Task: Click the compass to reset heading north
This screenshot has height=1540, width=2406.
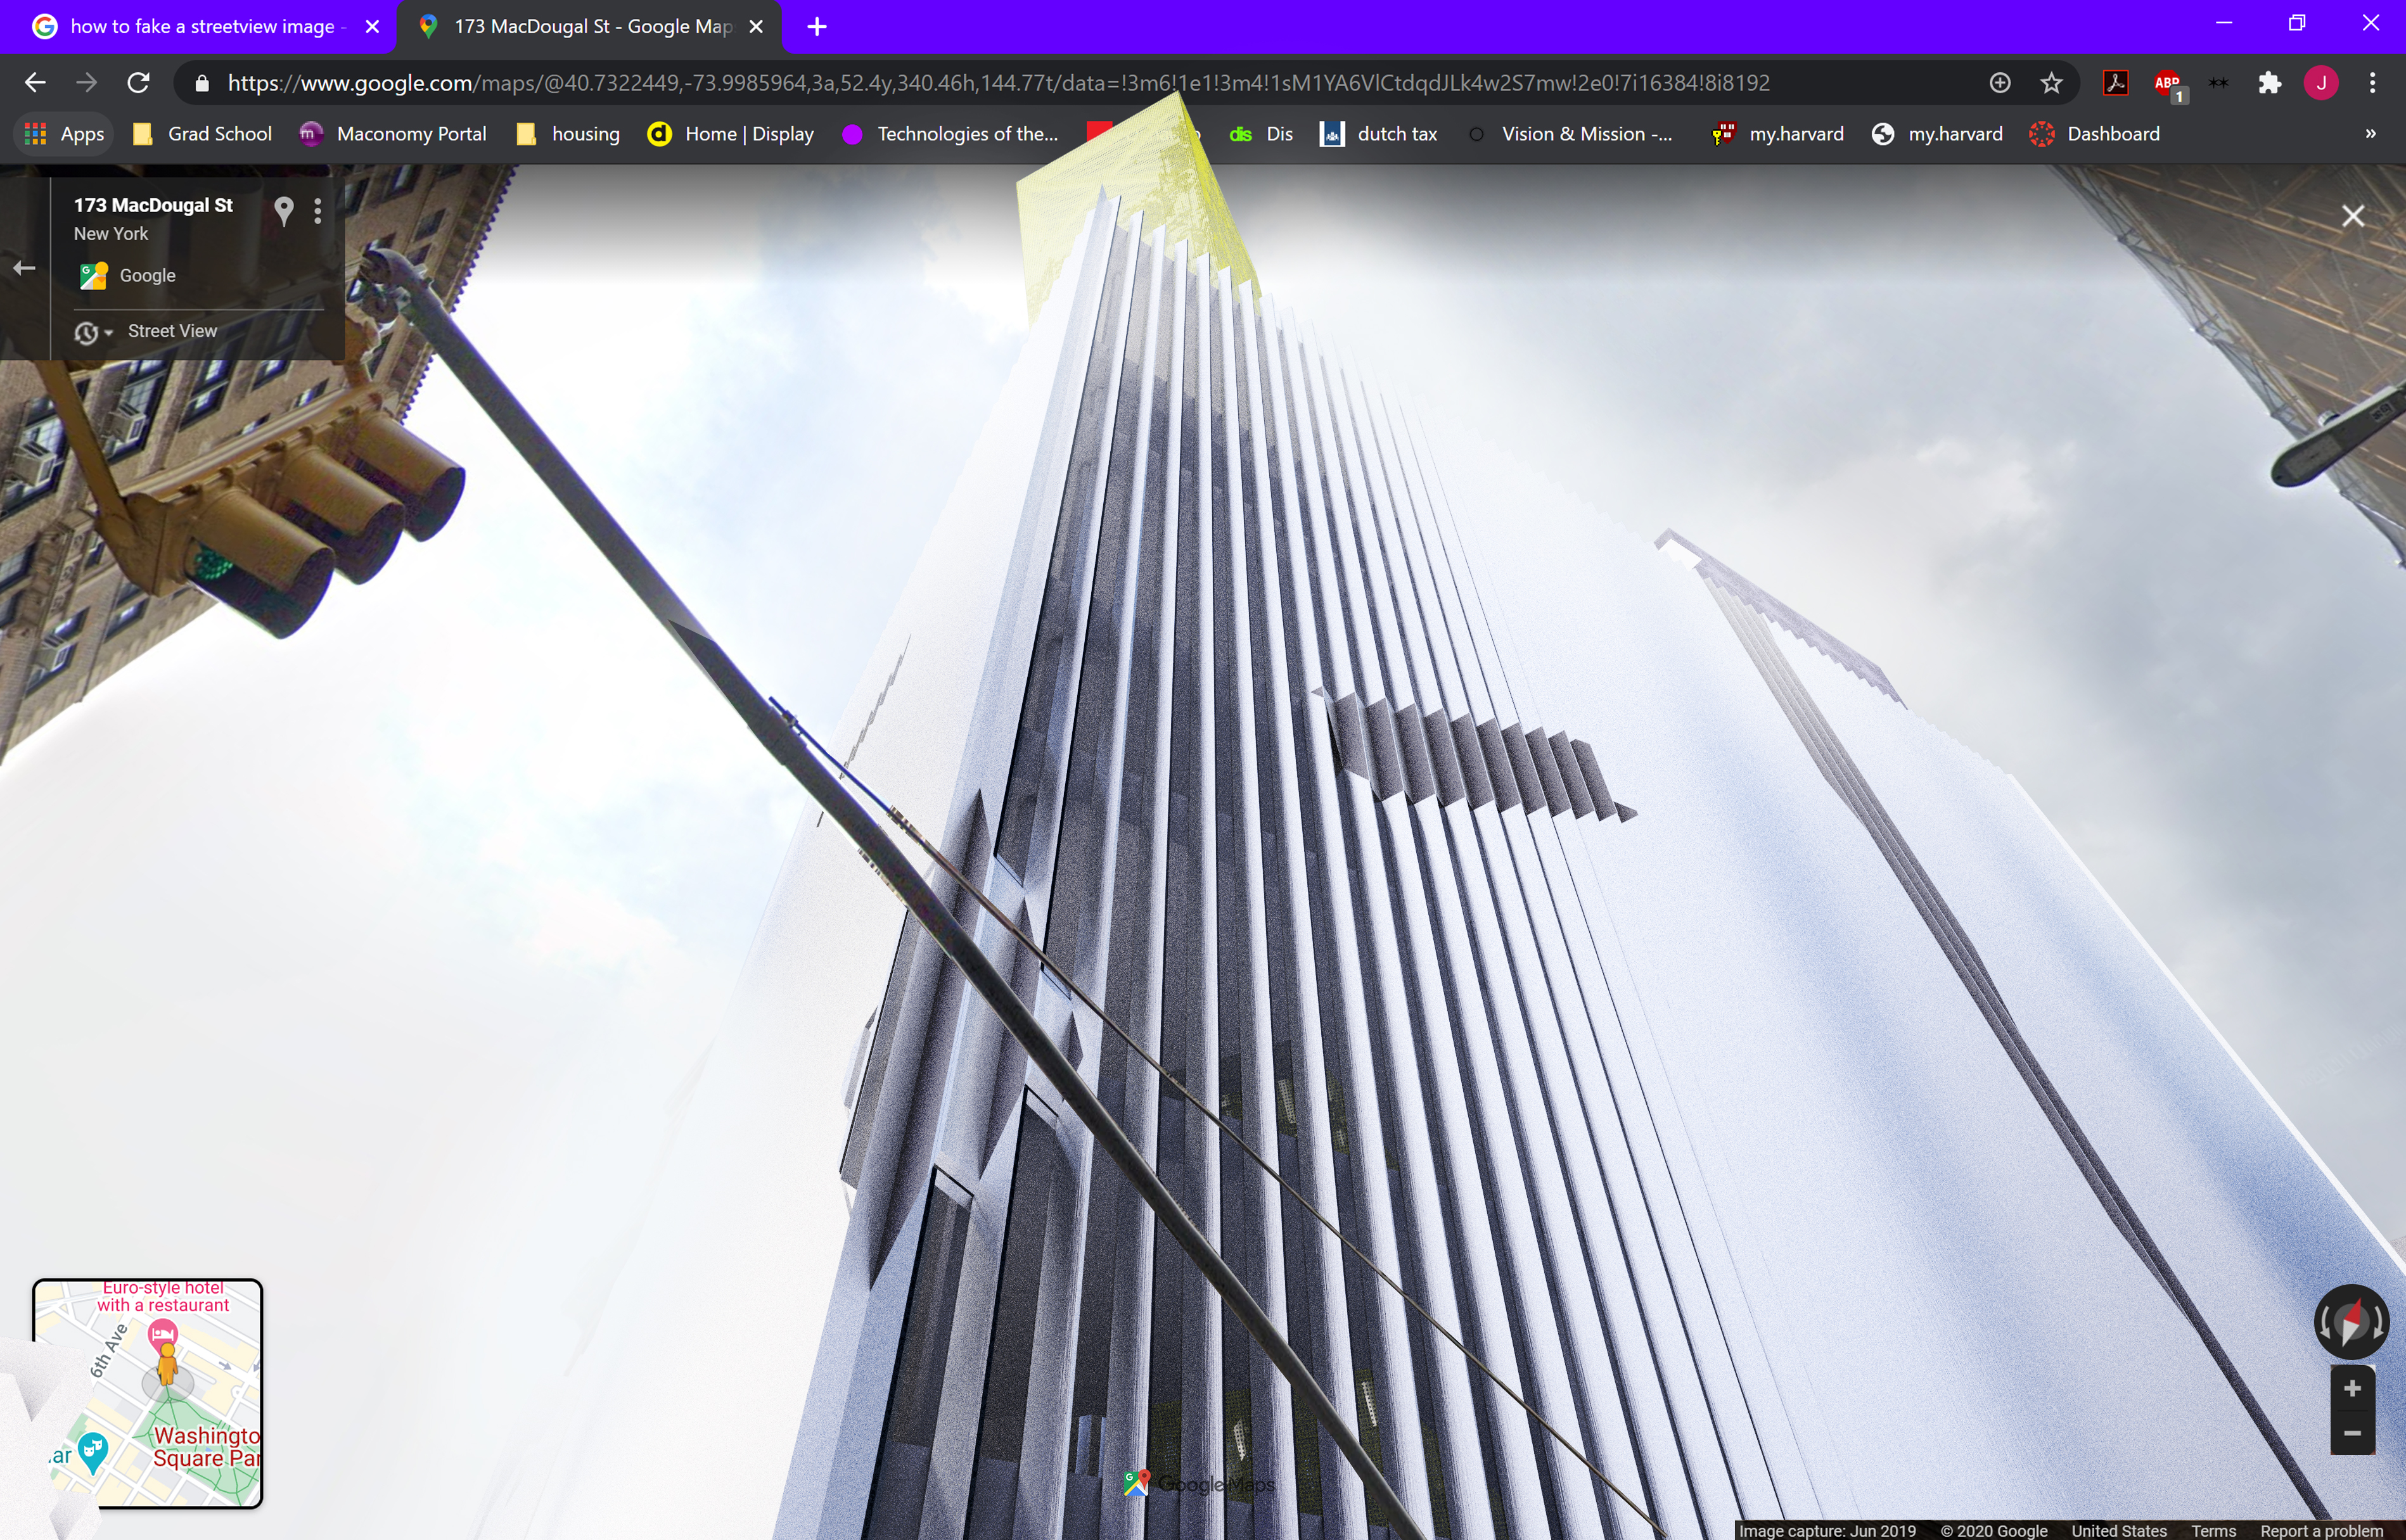Action: pyautogui.click(x=2351, y=1322)
